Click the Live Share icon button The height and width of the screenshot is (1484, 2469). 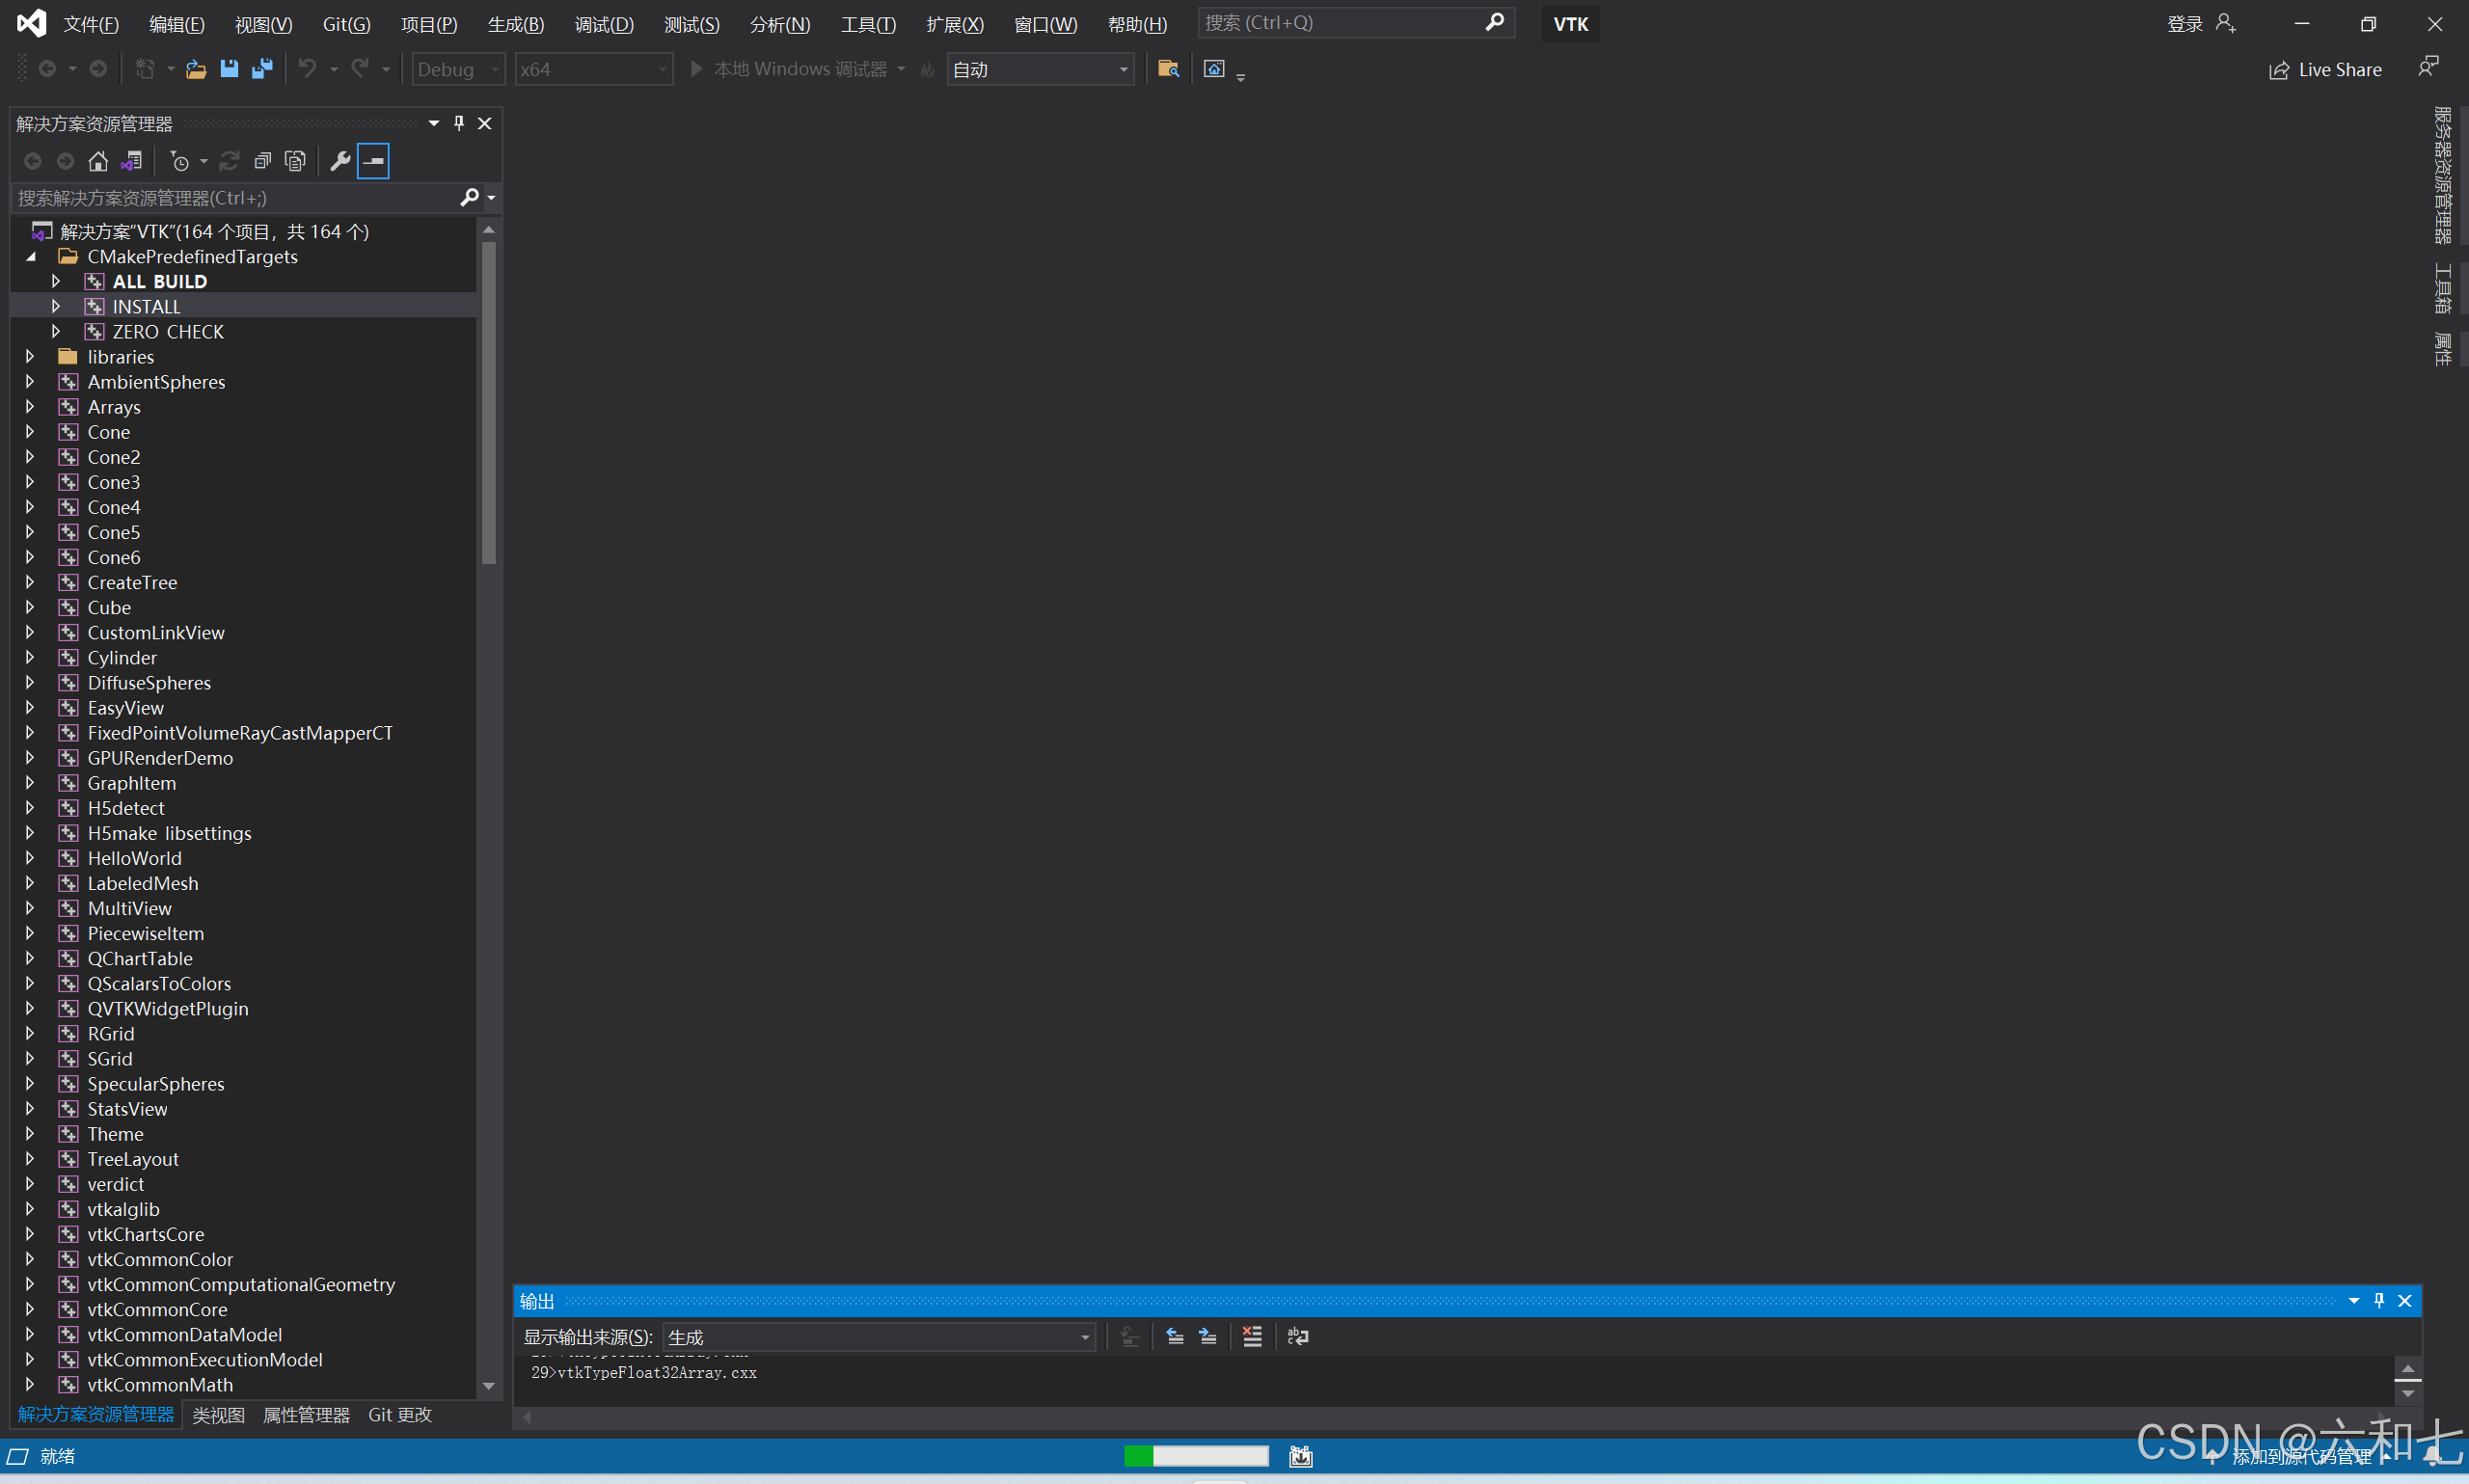(2326, 70)
